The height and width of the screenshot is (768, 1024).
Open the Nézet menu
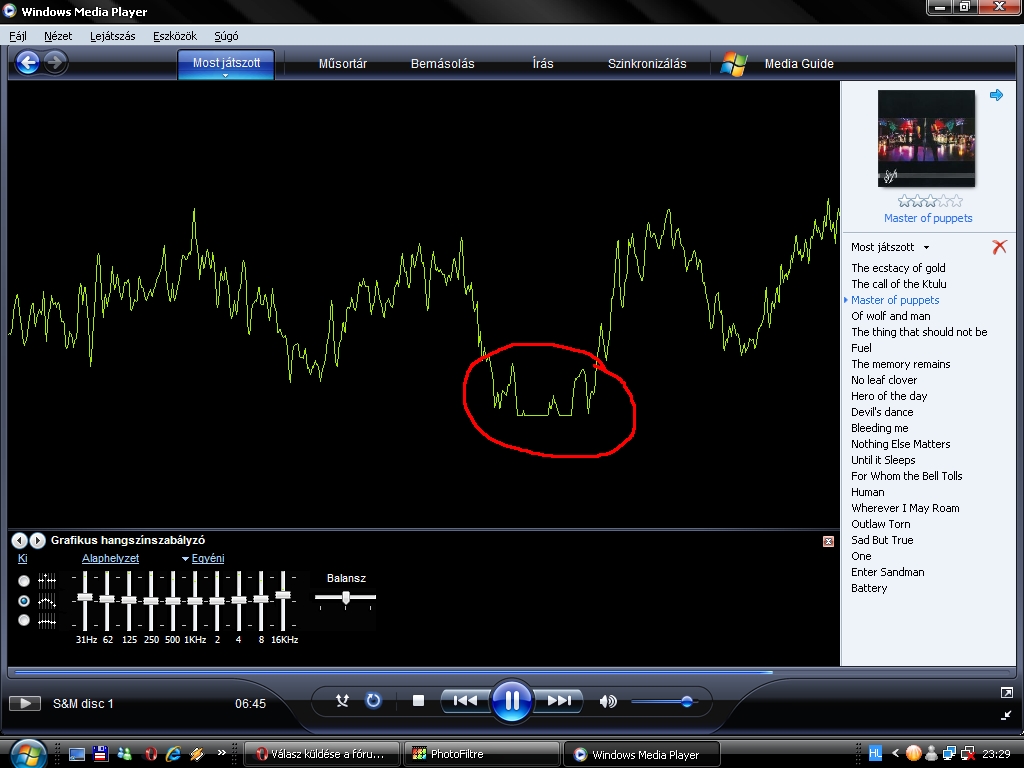point(58,36)
